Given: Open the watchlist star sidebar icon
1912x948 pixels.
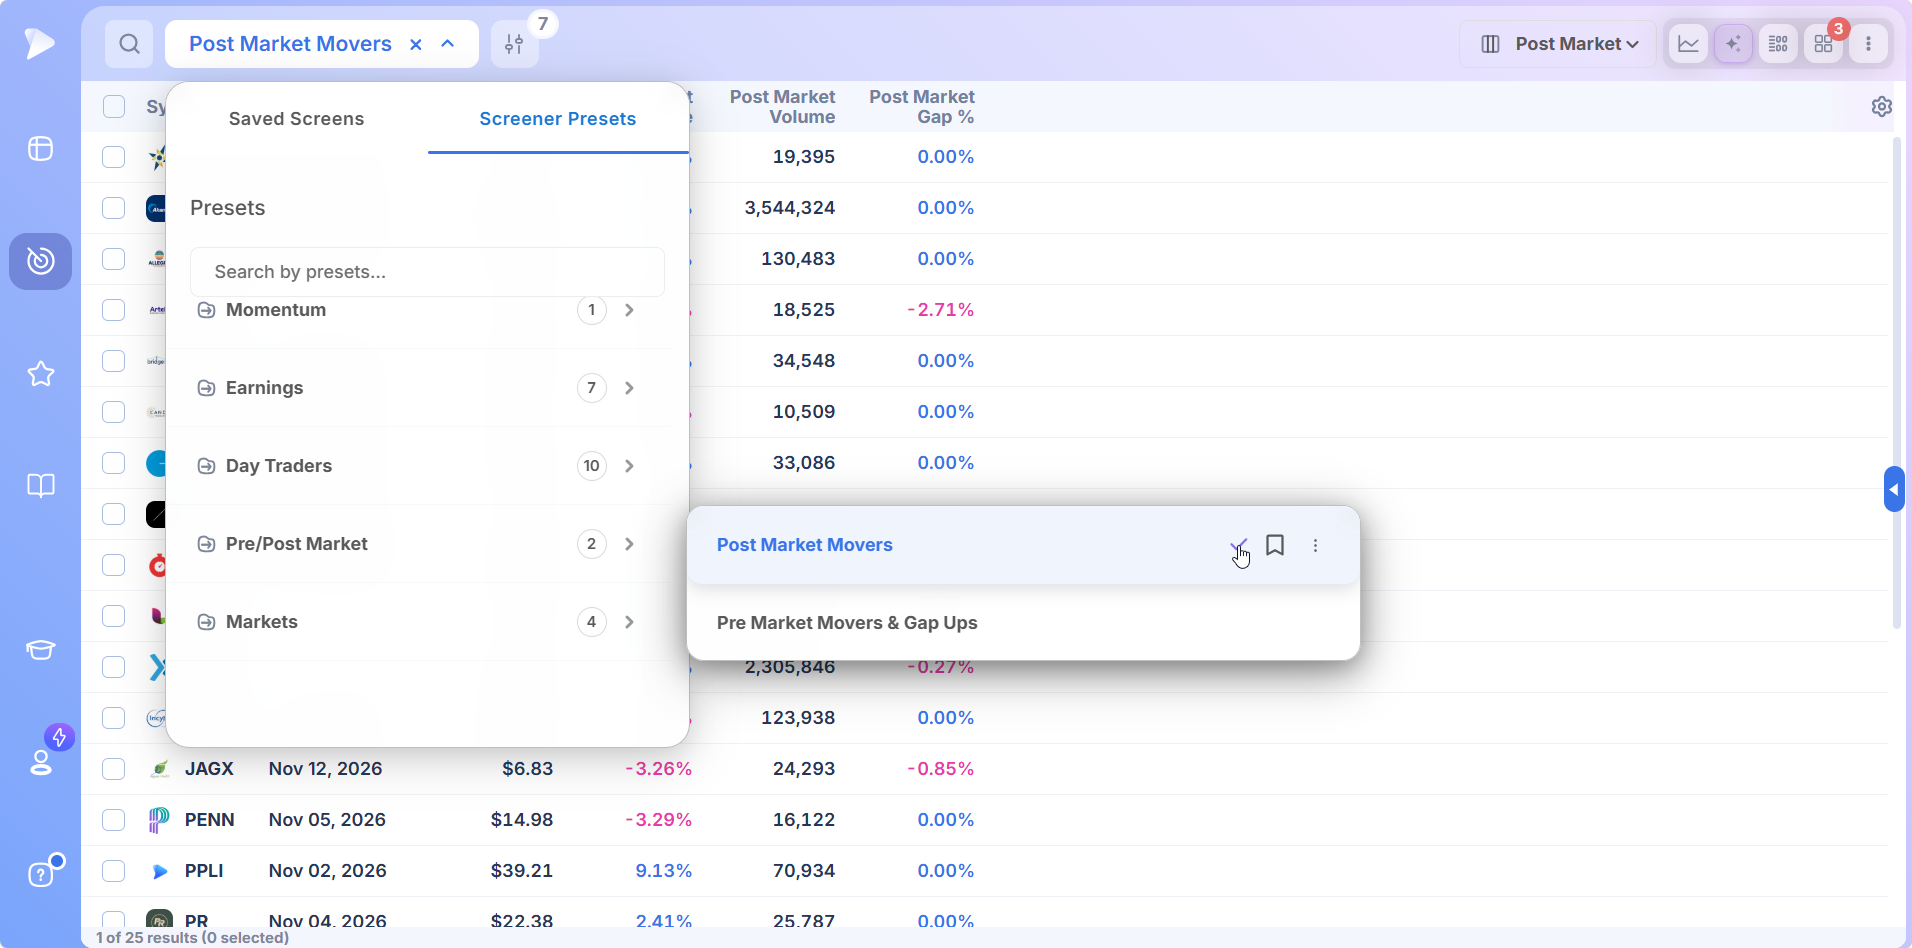Looking at the screenshot, I should point(40,374).
